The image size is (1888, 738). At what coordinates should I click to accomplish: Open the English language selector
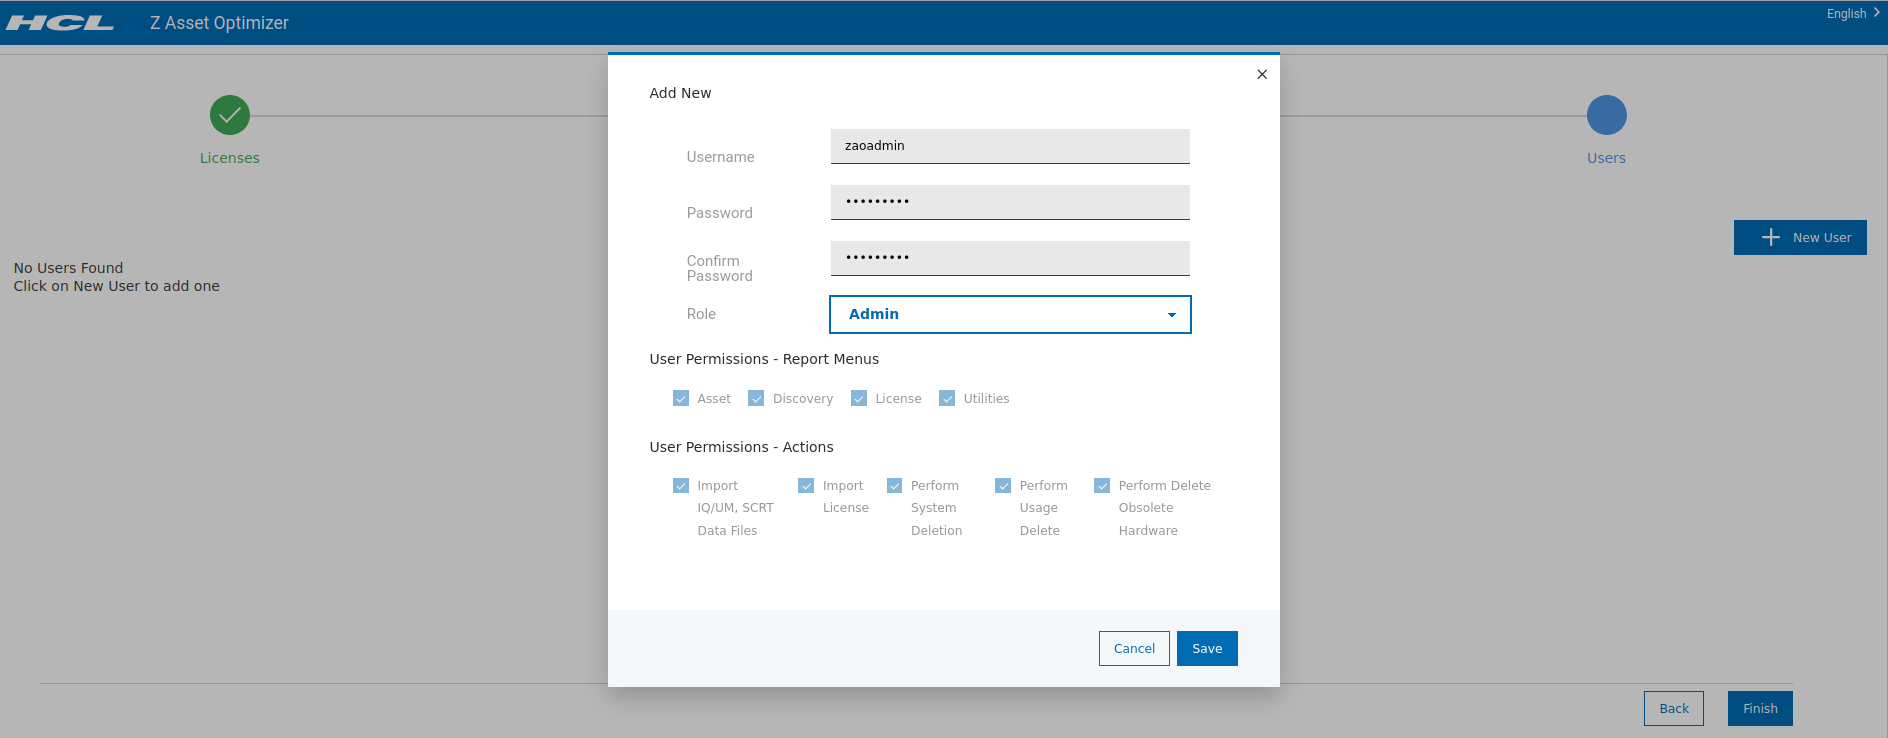pos(1852,14)
